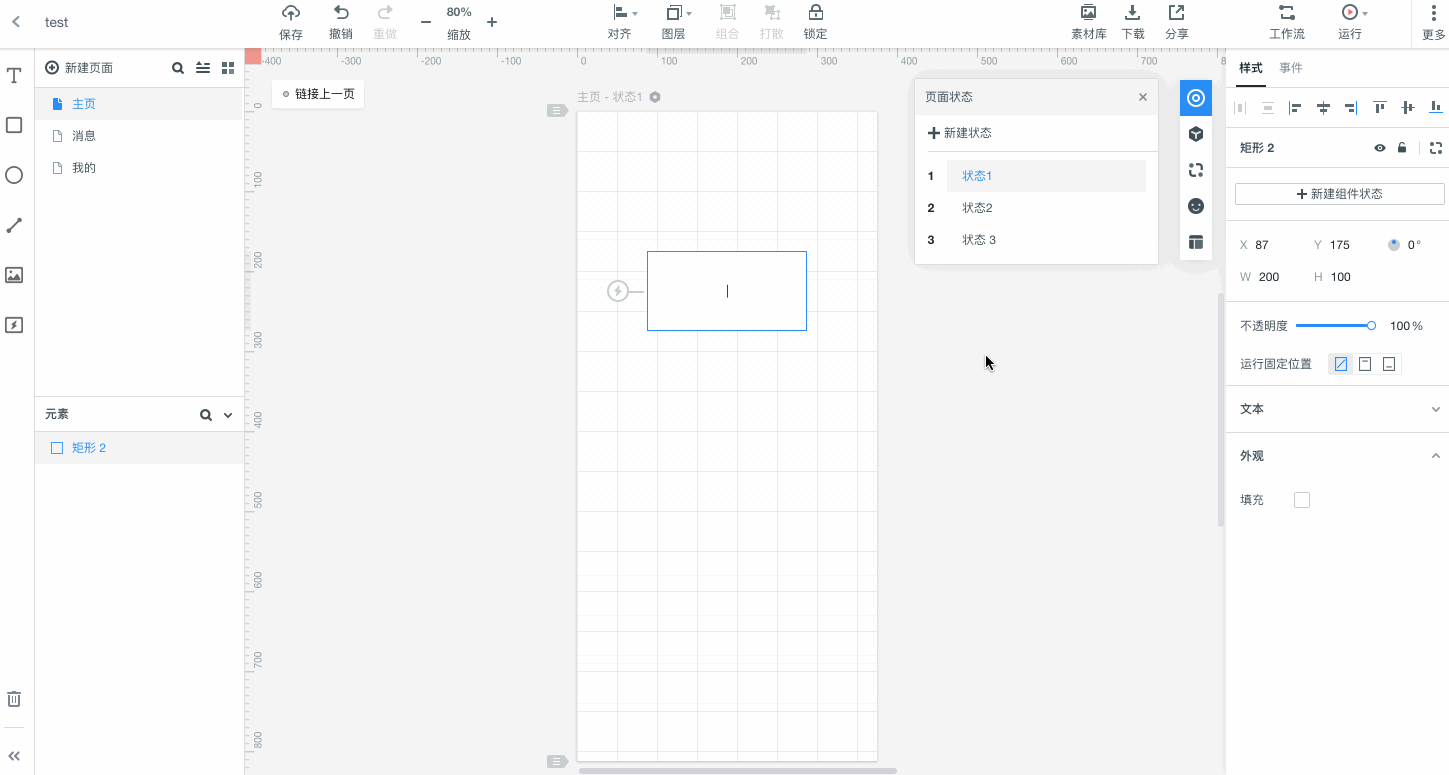Select 状态 3 in page states
This screenshot has width=1449, height=775.
[1046, 240]
